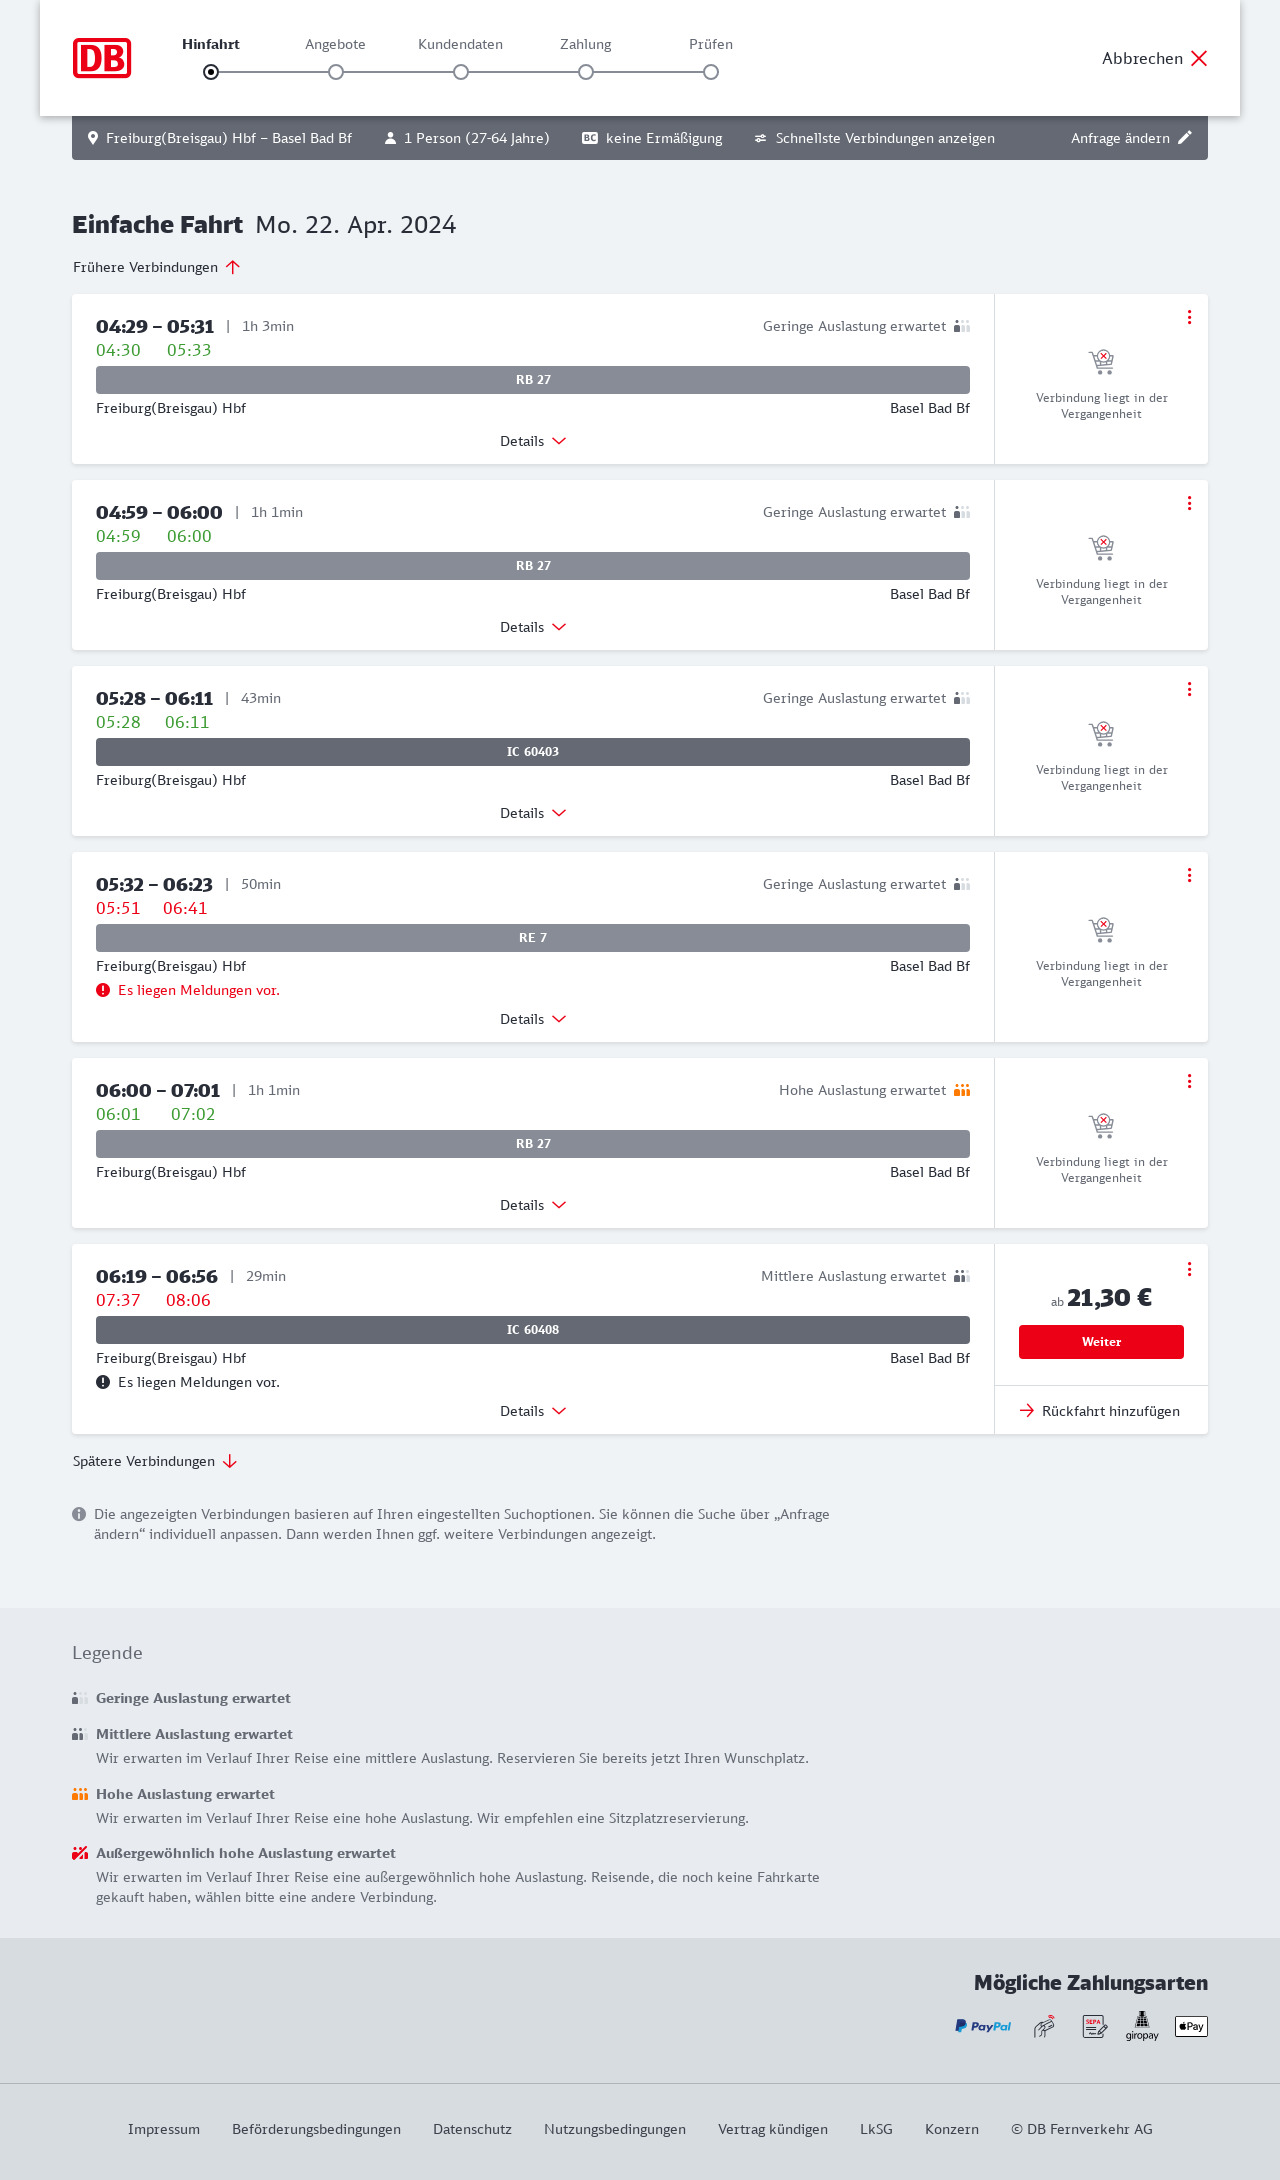Open three-dot menu for 04:29 connection
Image resolution: width=1280 pixels, height=2180 pixels.
(x=1189, y=317)
